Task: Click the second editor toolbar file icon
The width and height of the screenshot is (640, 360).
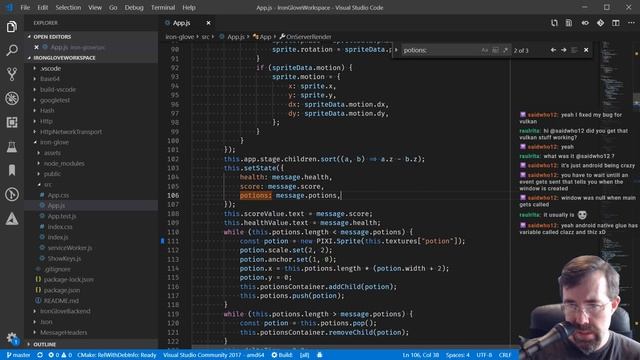Action: (569, 23)
